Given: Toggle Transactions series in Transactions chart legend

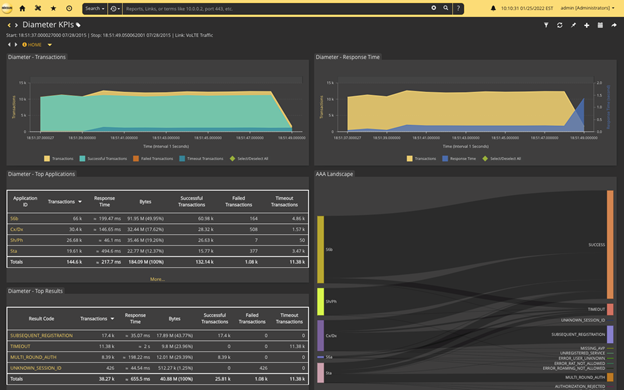Looking at the screenshot, I should pyautogui.click(x=58, y=158).
